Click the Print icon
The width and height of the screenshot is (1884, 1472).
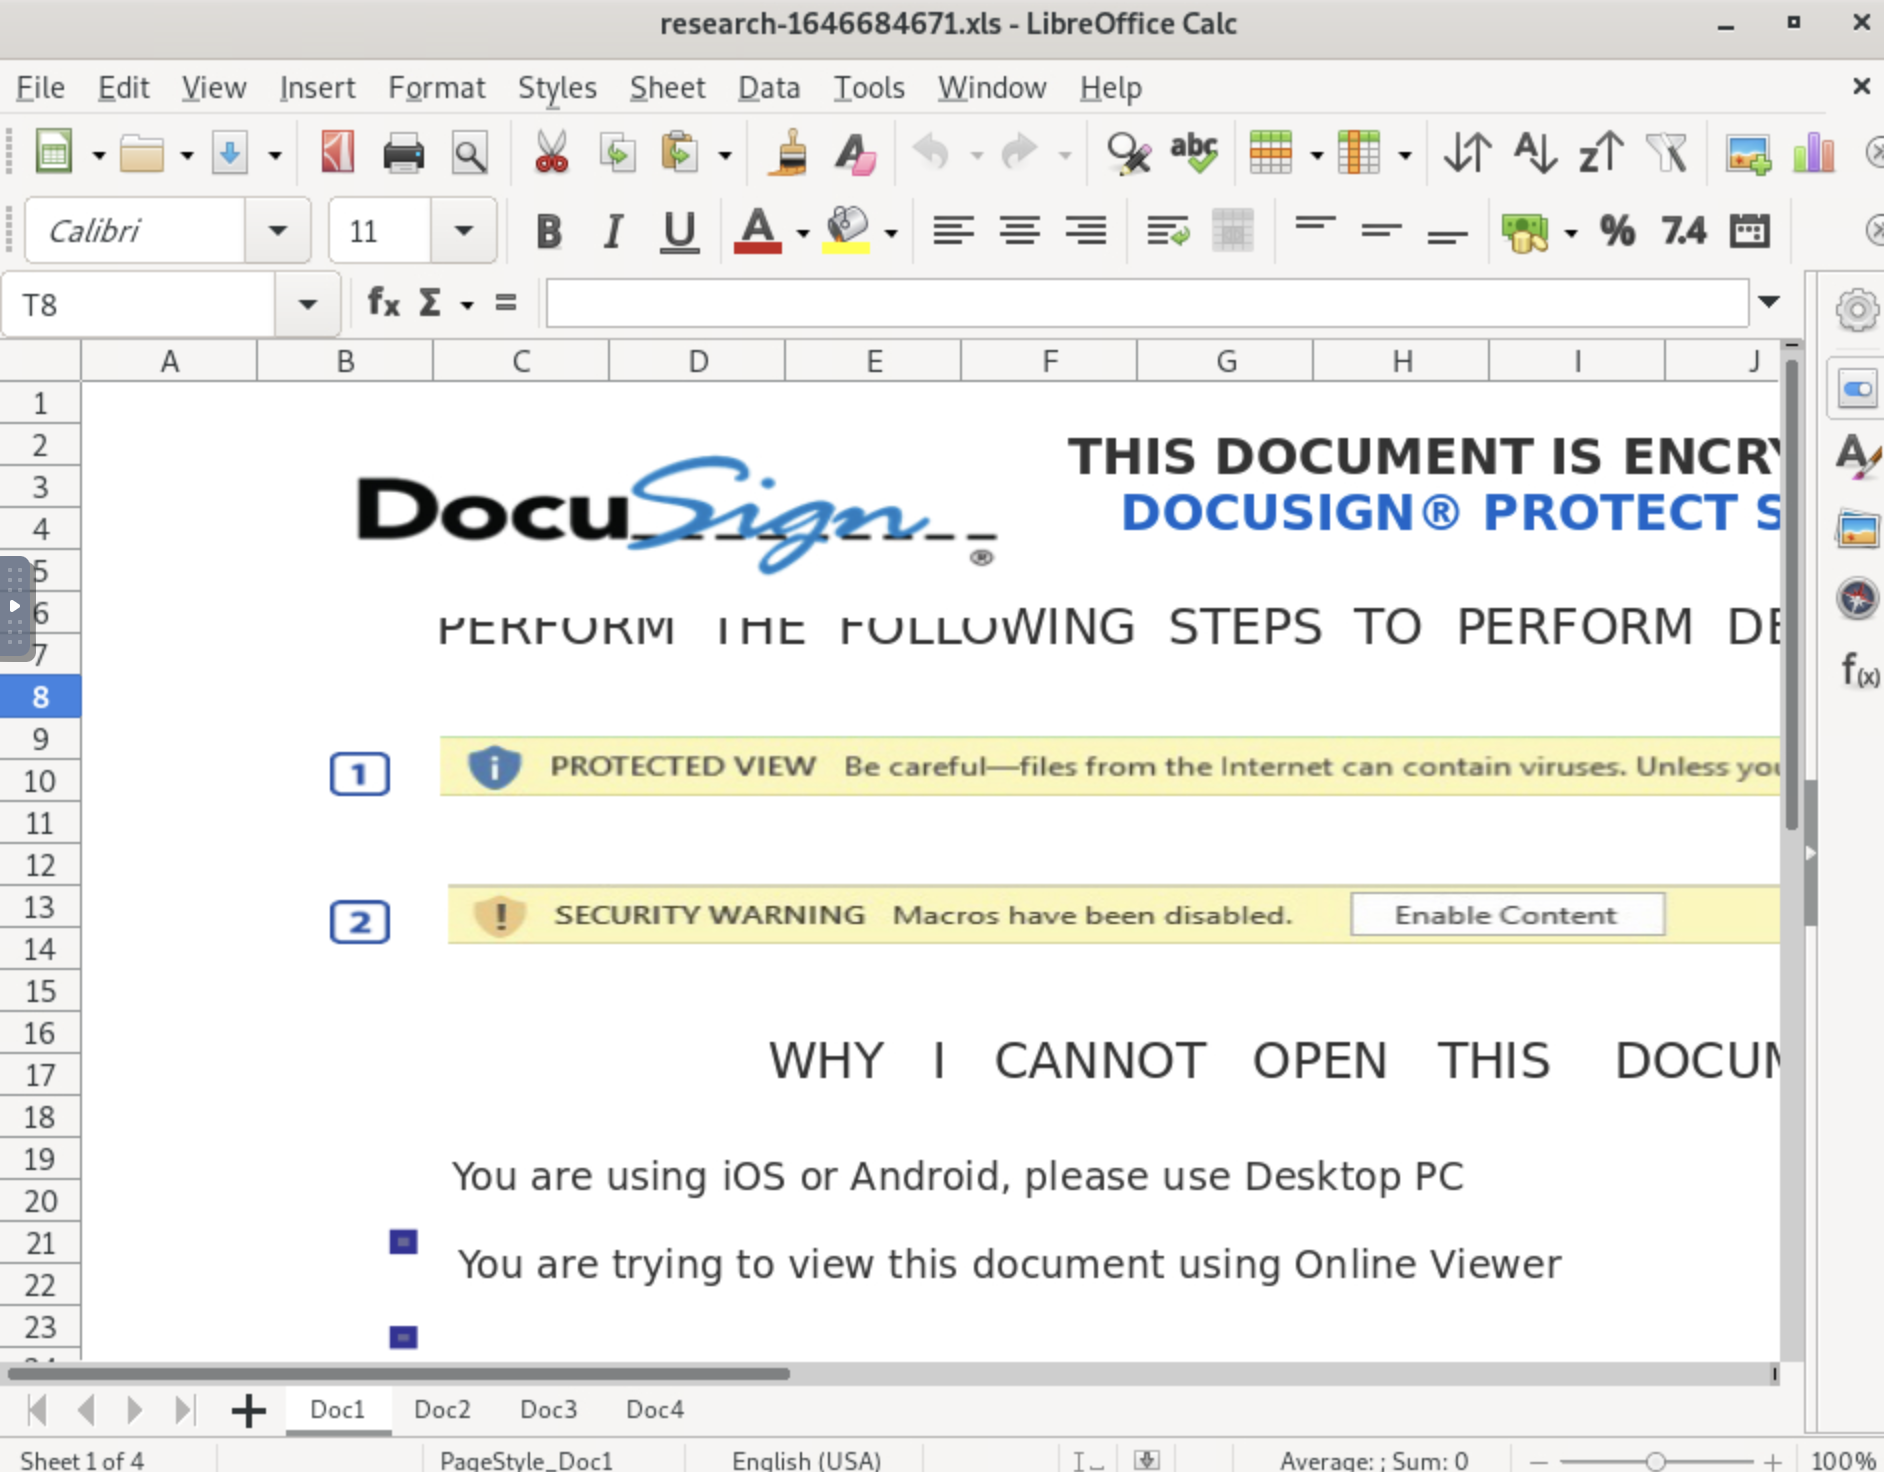point(403,154)
